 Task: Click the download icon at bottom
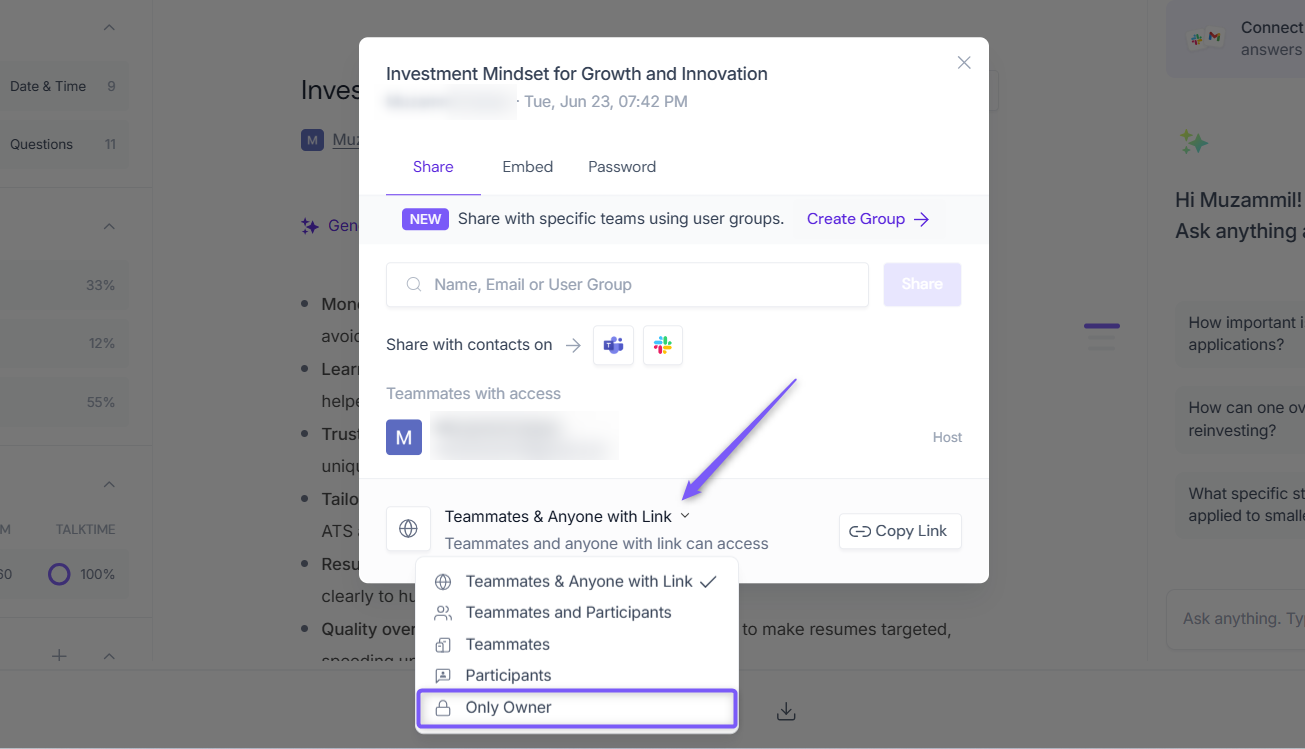coord(786,712)
